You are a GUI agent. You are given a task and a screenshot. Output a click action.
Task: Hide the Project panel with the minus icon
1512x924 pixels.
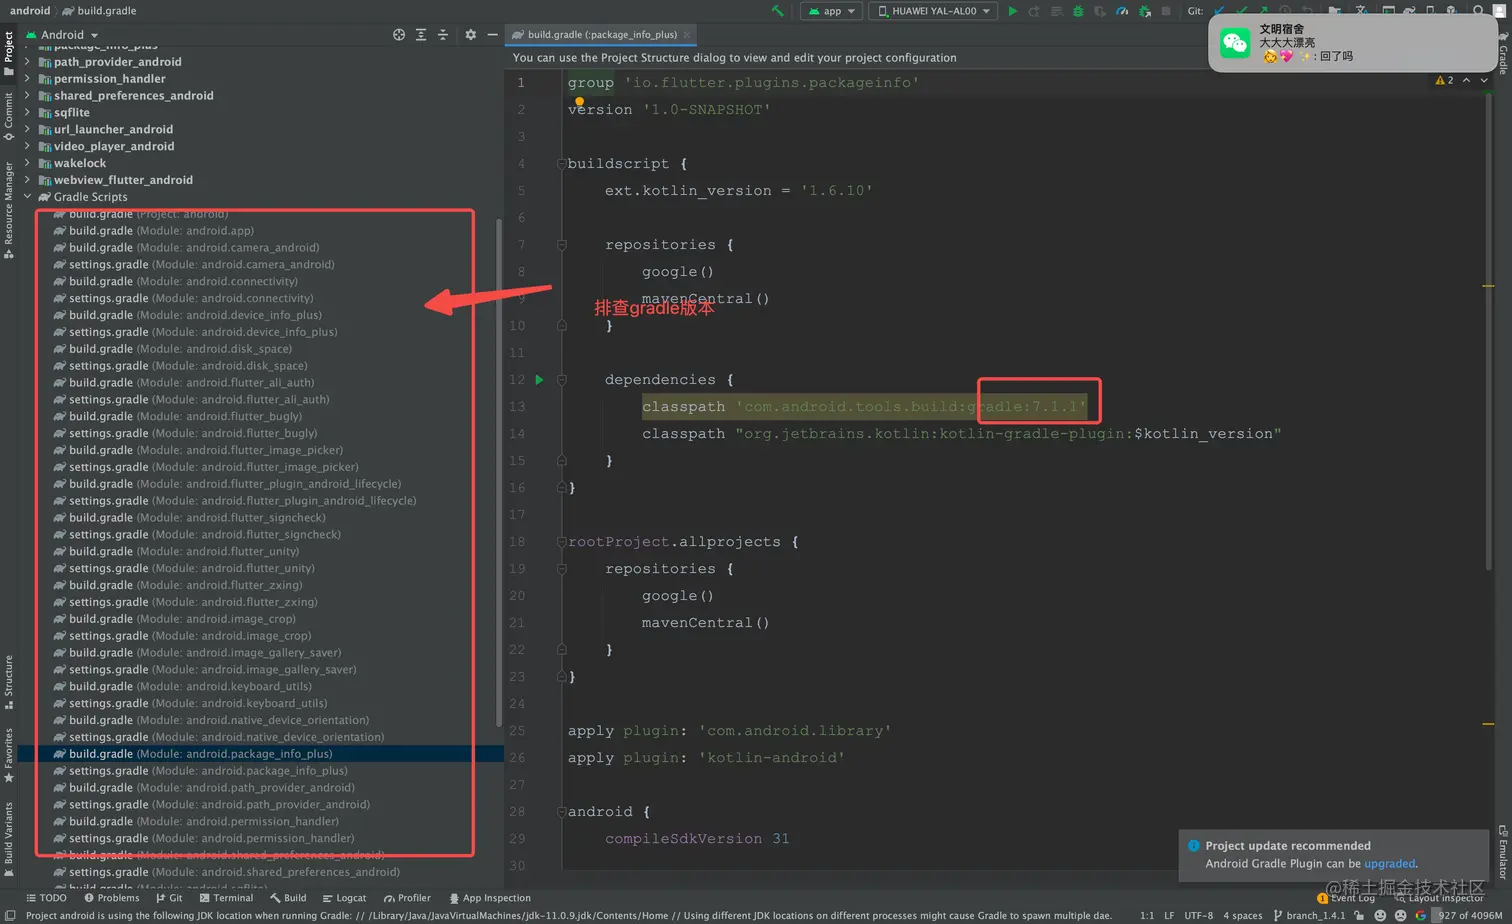[492, 34]
